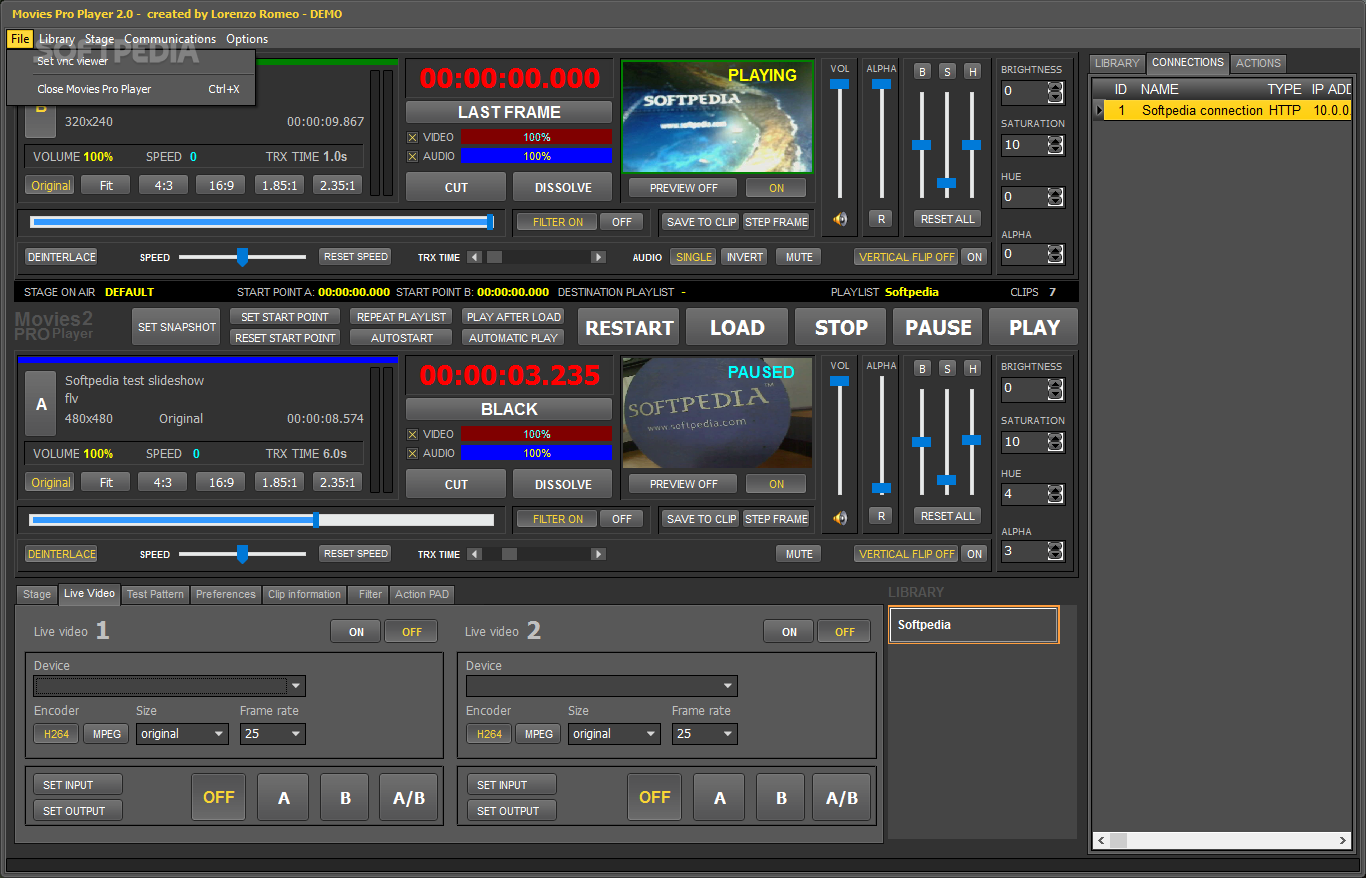The height and width of the screenshot is (878, 1366).
Task: Decrease player A TRX time with left arrow
Action: (x=474, y=554)
